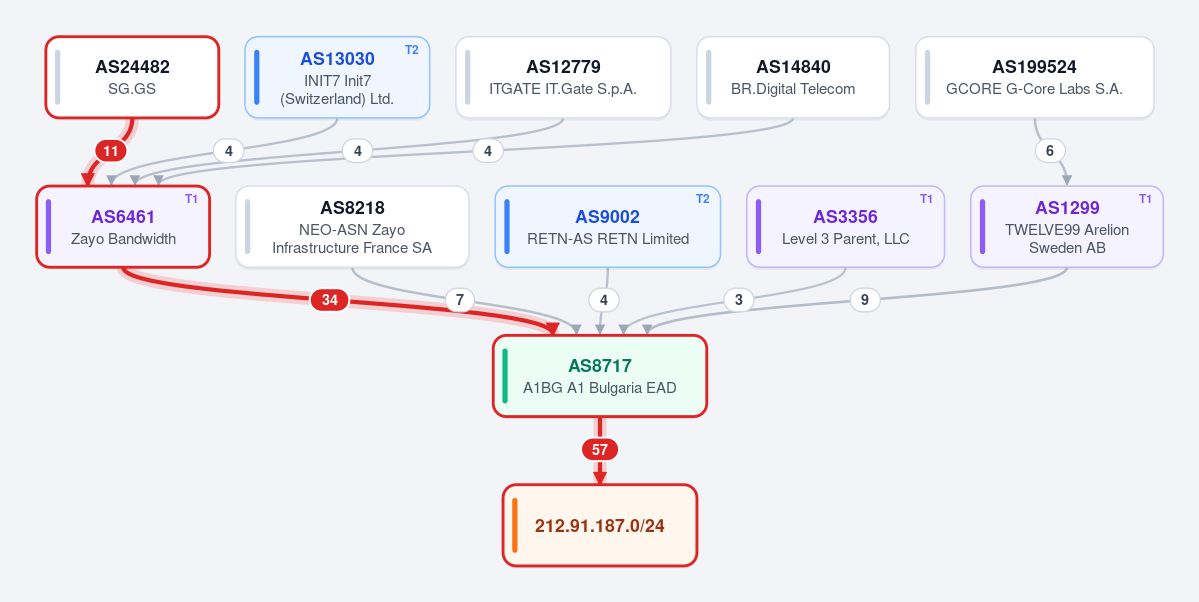Select the AS199524 GCORE node

pyautogui.click(x=1035, y=77)
